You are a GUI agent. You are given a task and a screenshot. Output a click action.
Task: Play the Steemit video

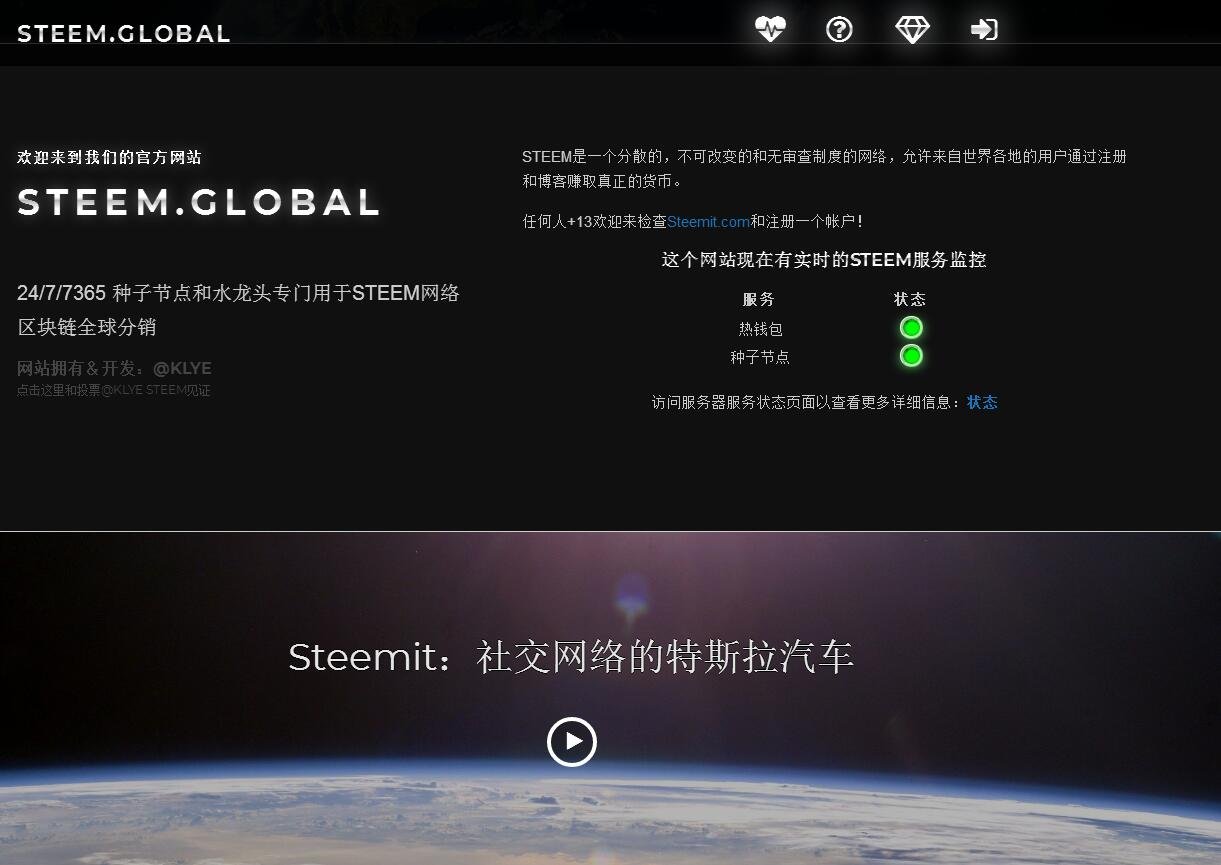572,742
